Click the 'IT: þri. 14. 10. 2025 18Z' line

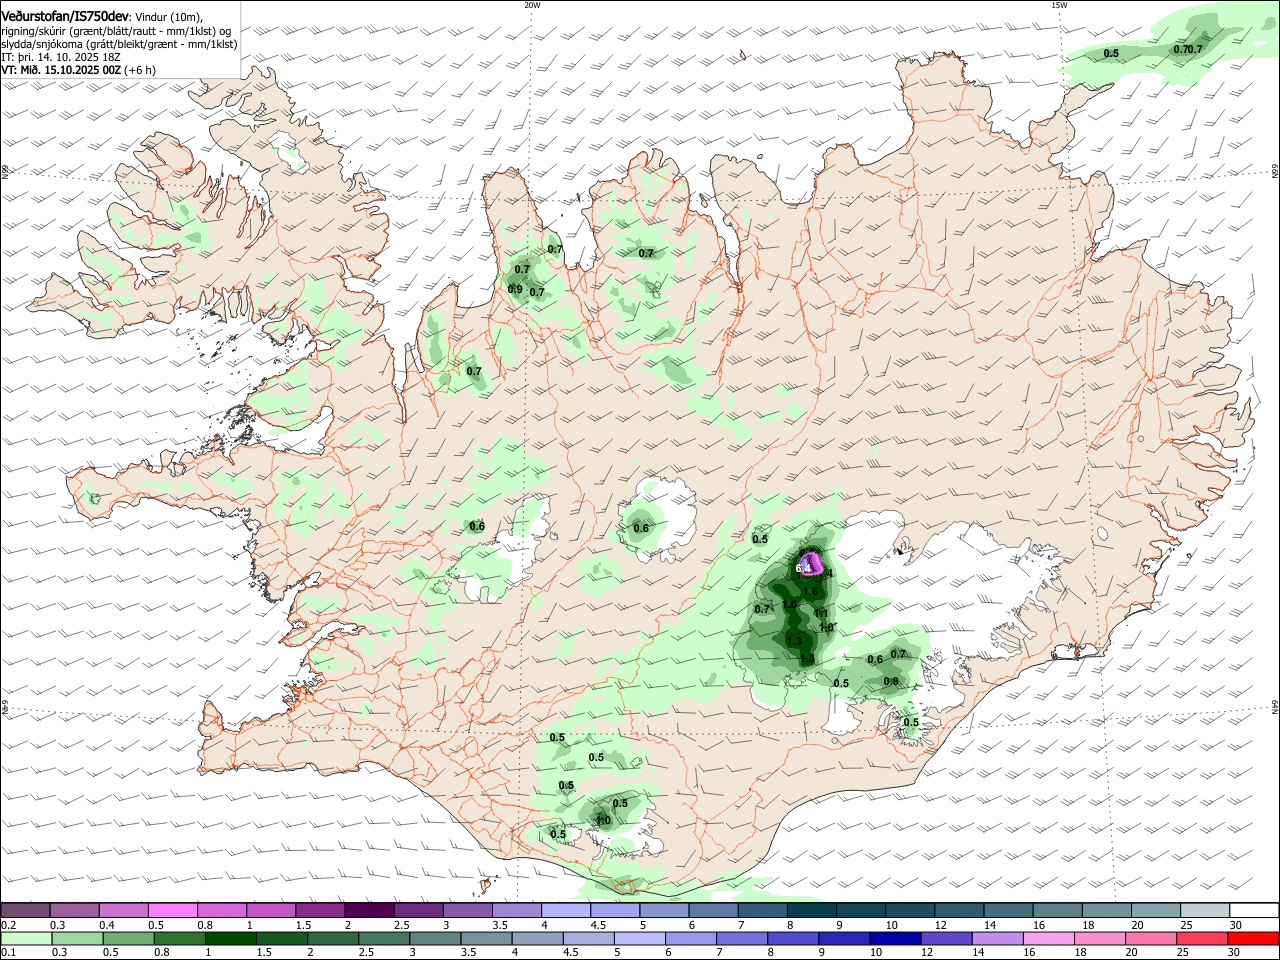[60, 58]
